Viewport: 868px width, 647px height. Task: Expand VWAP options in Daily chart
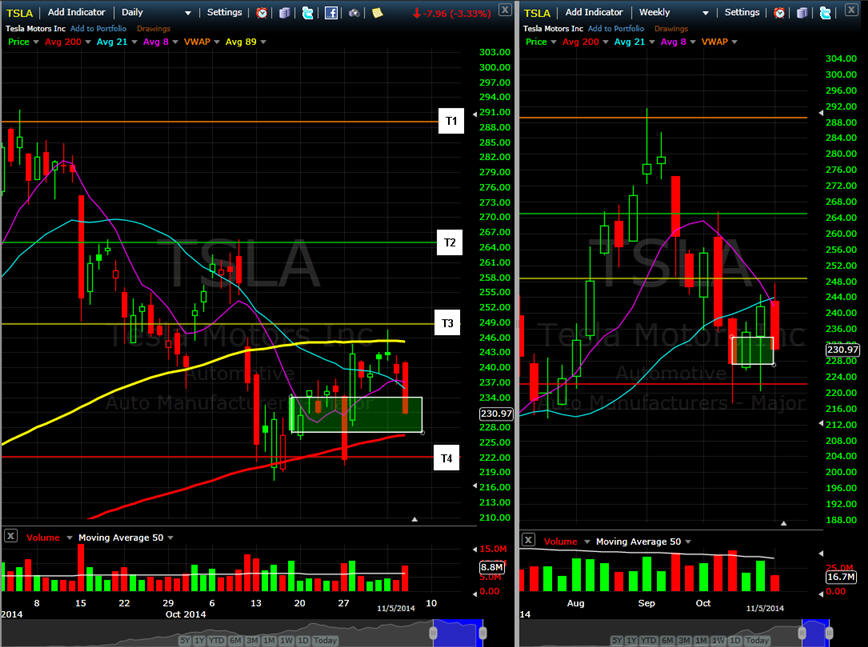click(x=216, y=42)
